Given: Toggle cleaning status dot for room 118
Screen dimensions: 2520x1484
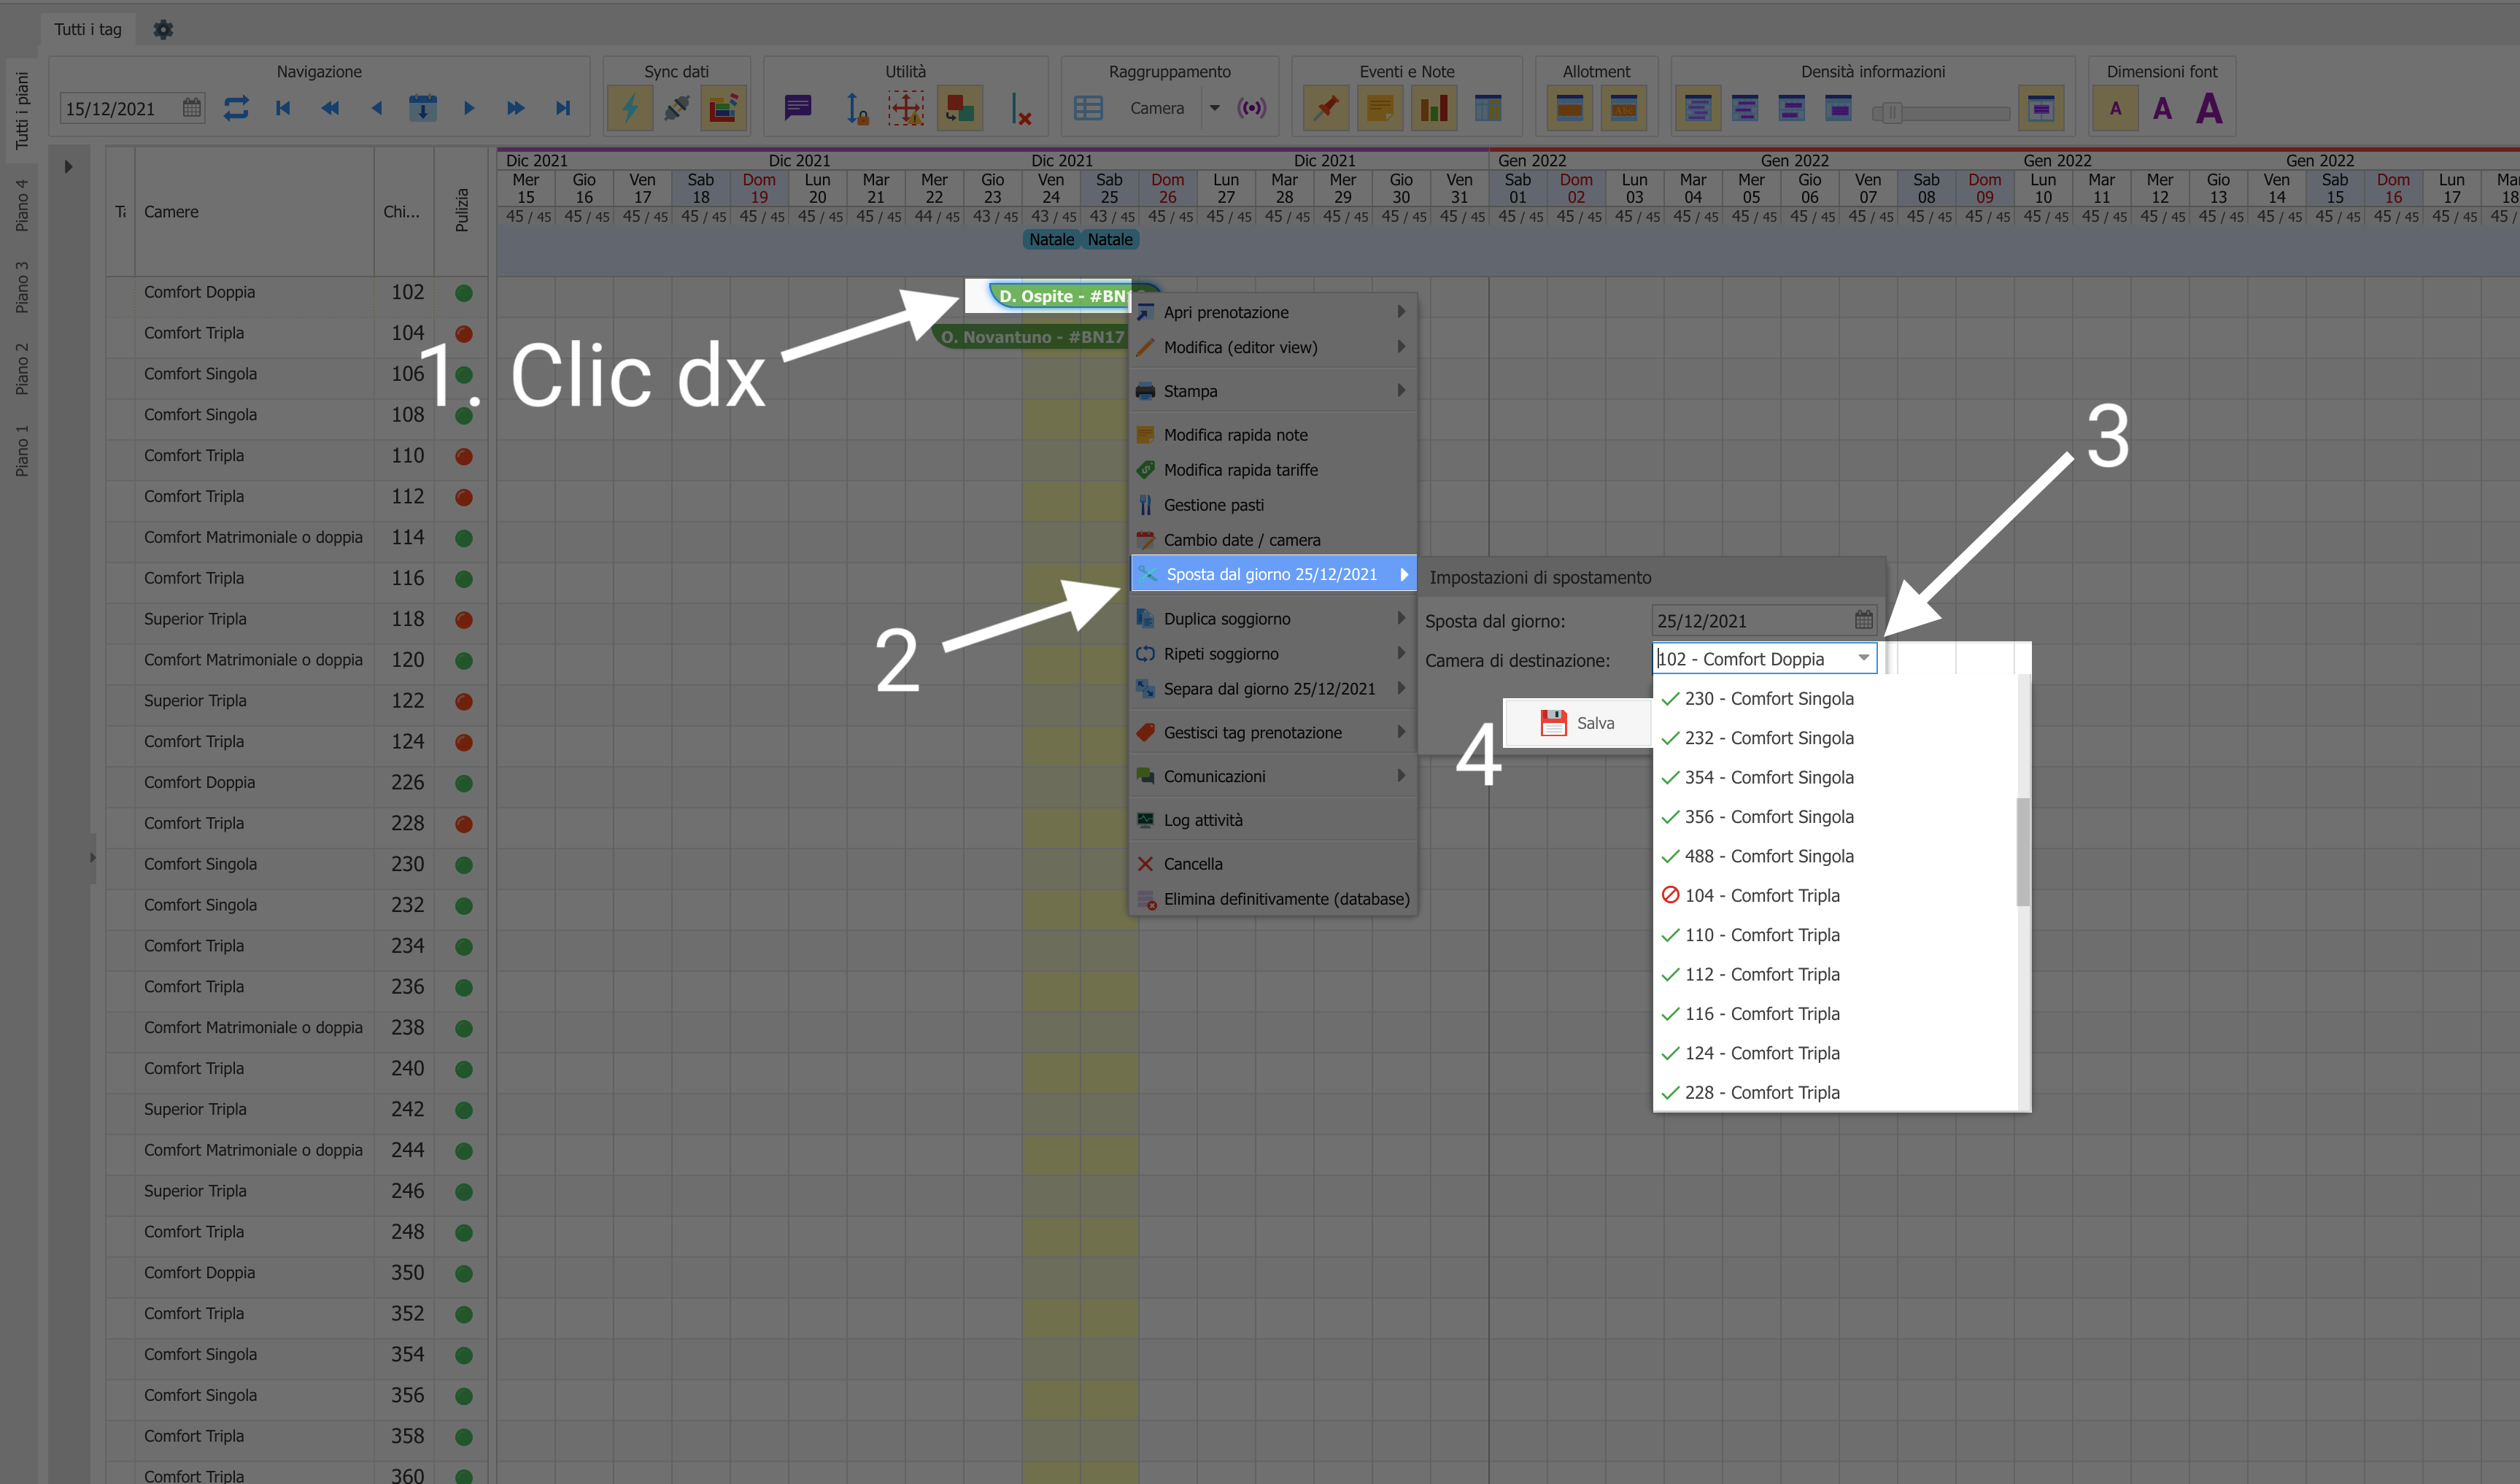Looking at the screenshot, I should [x=464, y=620].
